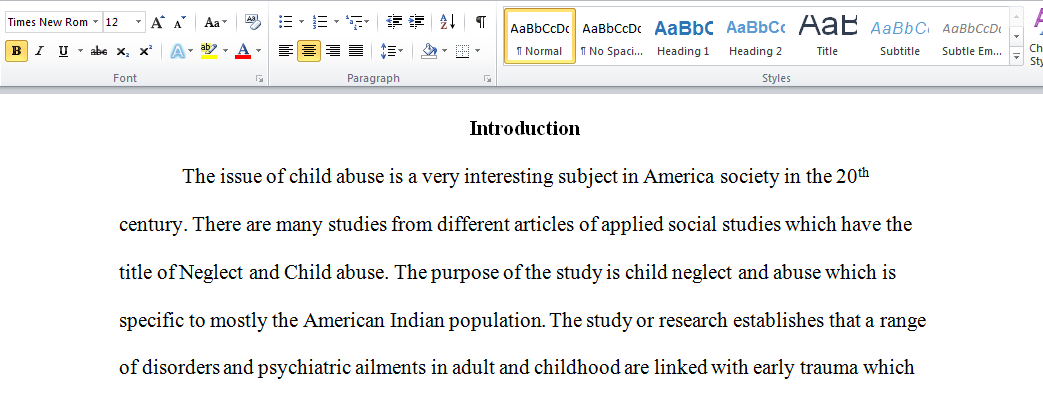1043x394 pixels.
Task: Select Center alignment
Action: [x=309, y=51]
